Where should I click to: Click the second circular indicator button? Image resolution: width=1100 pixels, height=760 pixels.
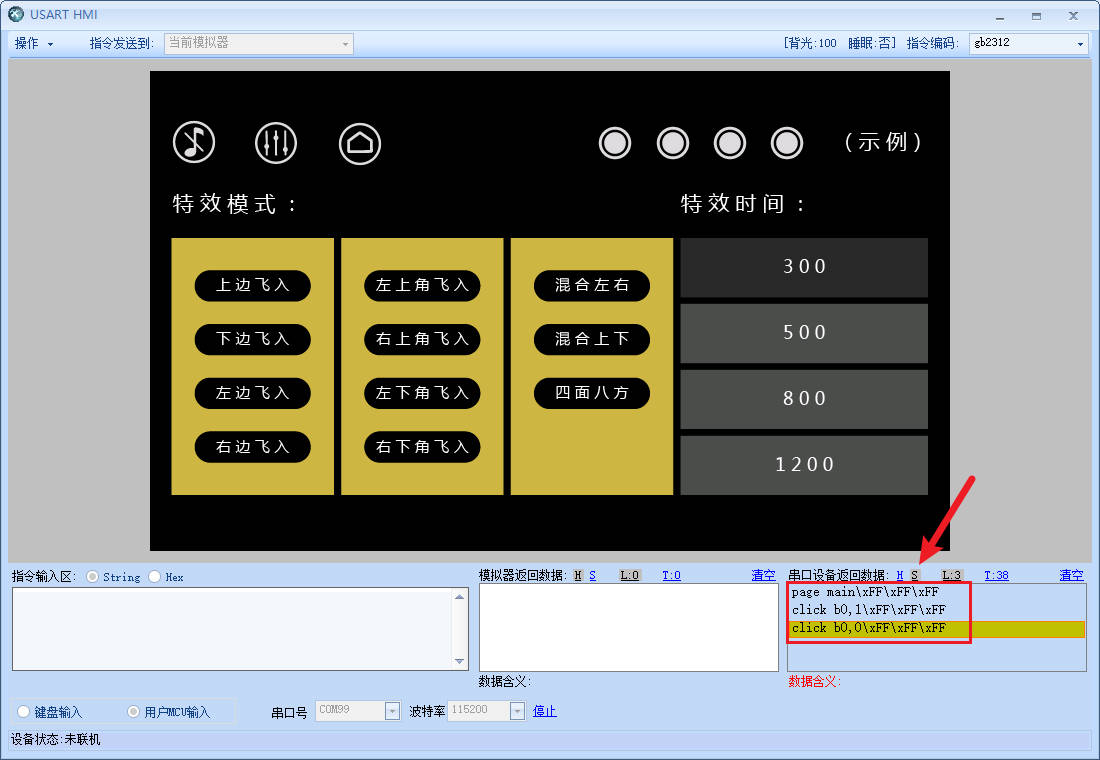click(673, 143)
